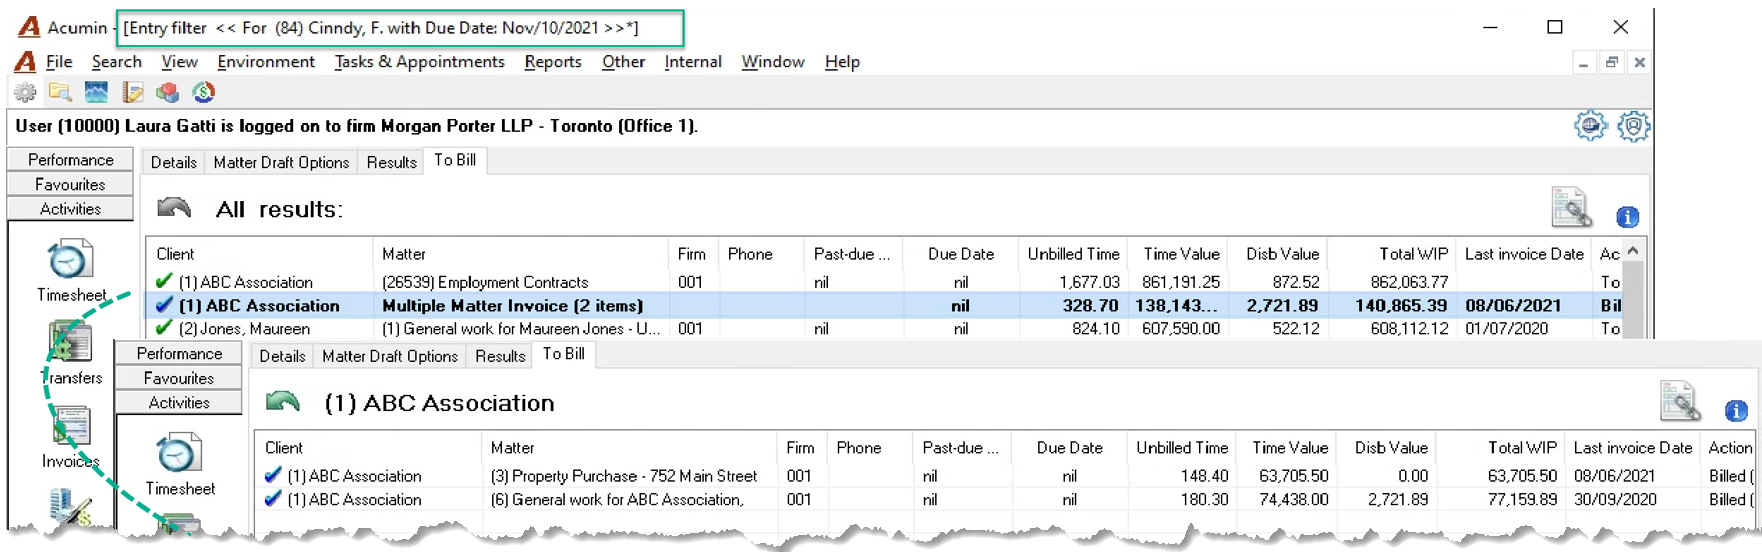Screen dimensions: 1762x552
Task: Click green checkmark on Jones, Maureen row
Action: pyautogui.click(x=164, y=328)
